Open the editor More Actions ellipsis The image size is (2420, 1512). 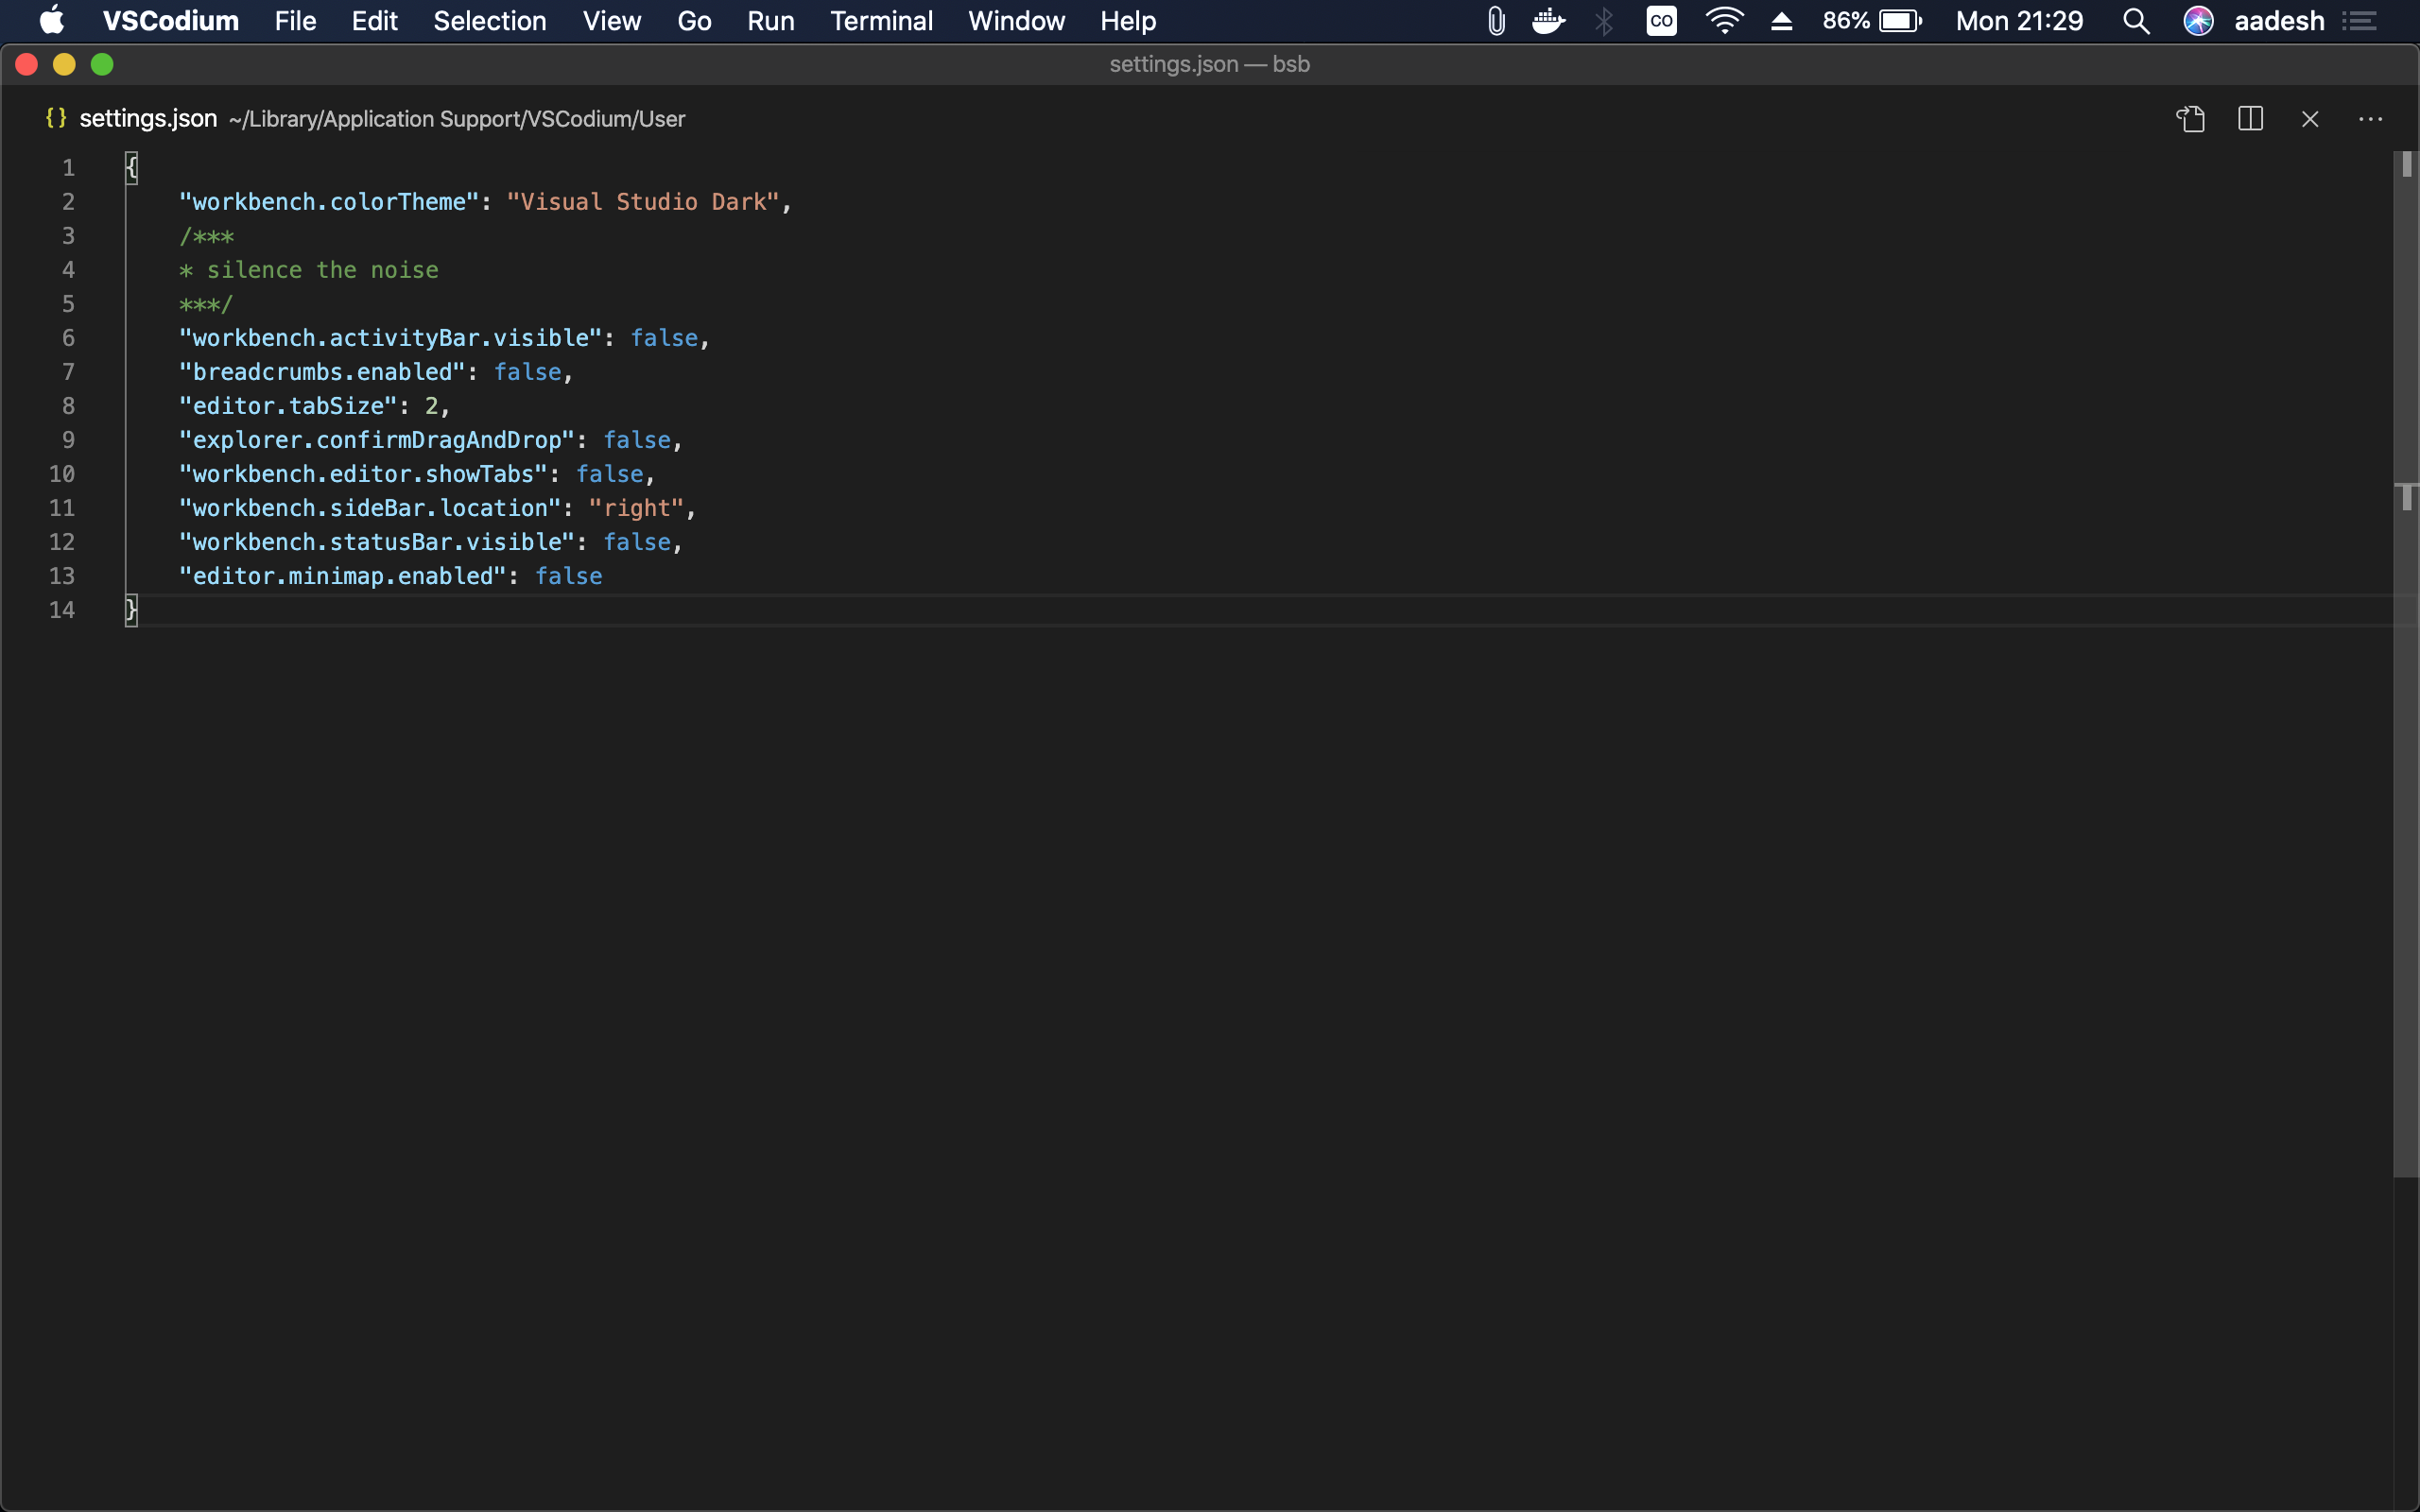pyautogui.click(x=2370, y=119)
